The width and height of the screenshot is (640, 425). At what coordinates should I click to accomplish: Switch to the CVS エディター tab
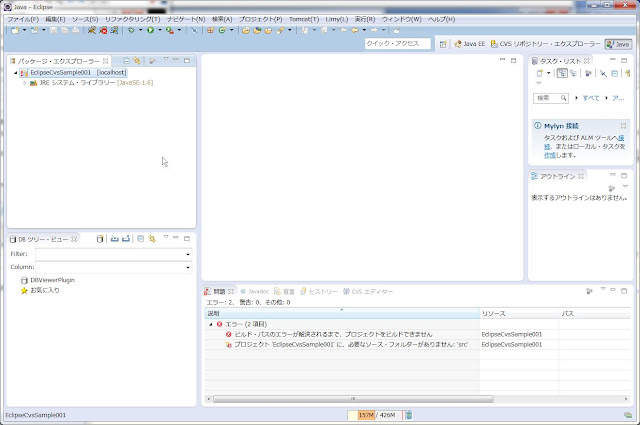click(368, 291)
